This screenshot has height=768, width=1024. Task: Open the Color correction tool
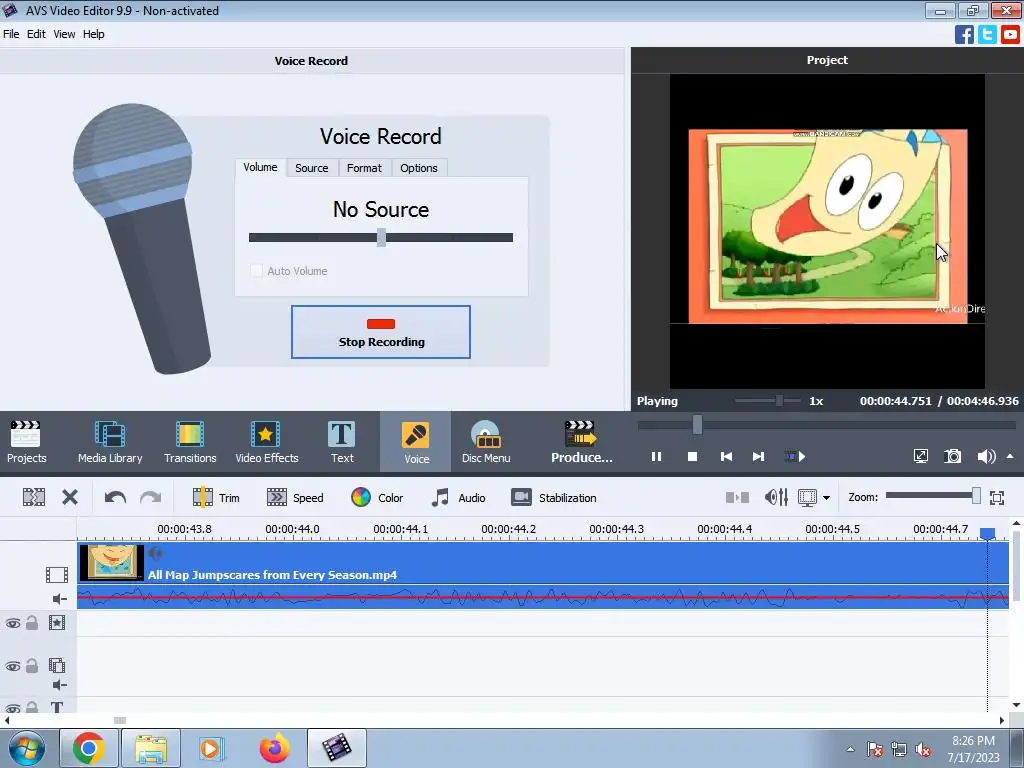pos(377,498)
